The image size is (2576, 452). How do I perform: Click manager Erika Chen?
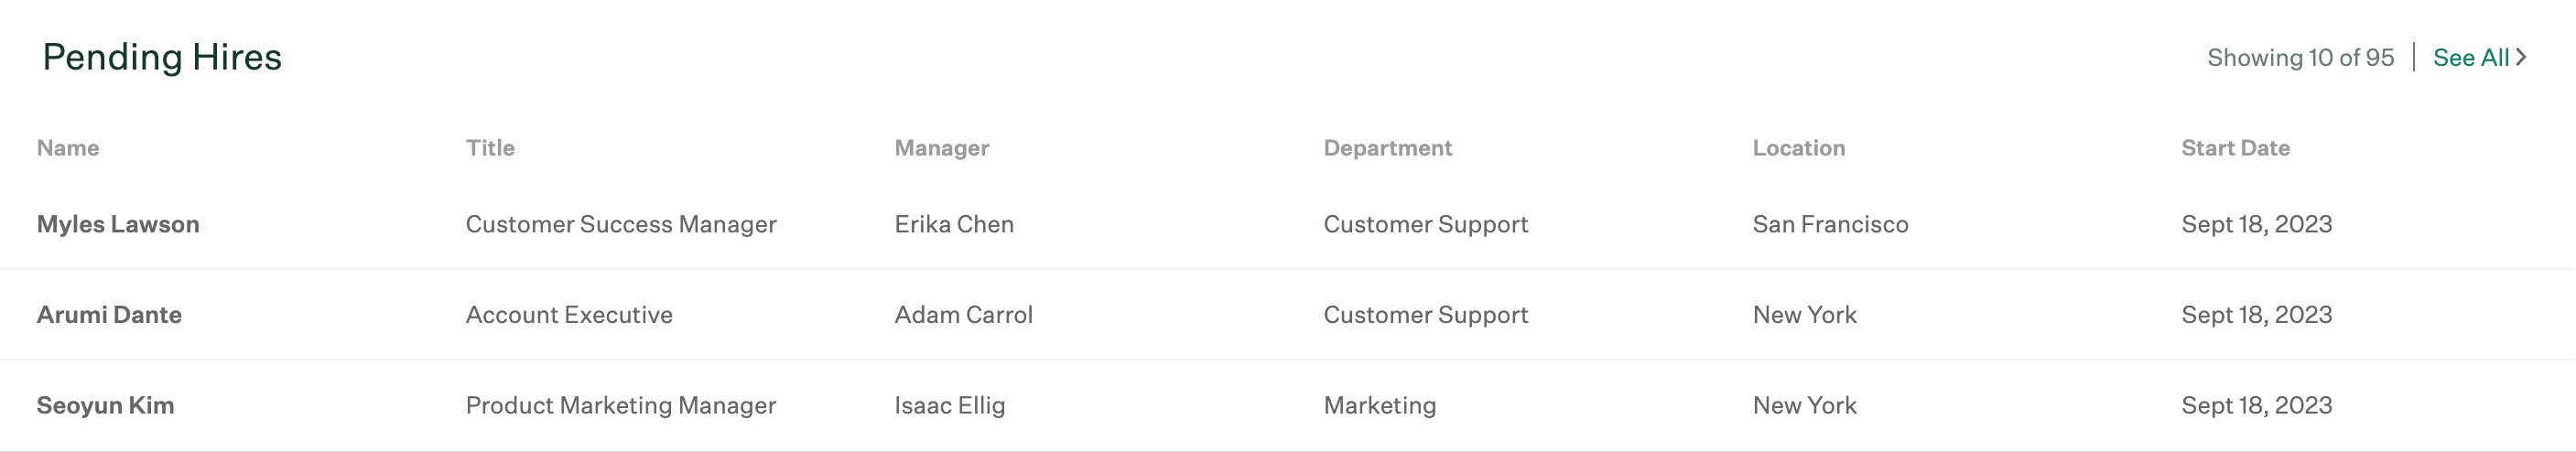click(954, 224)
